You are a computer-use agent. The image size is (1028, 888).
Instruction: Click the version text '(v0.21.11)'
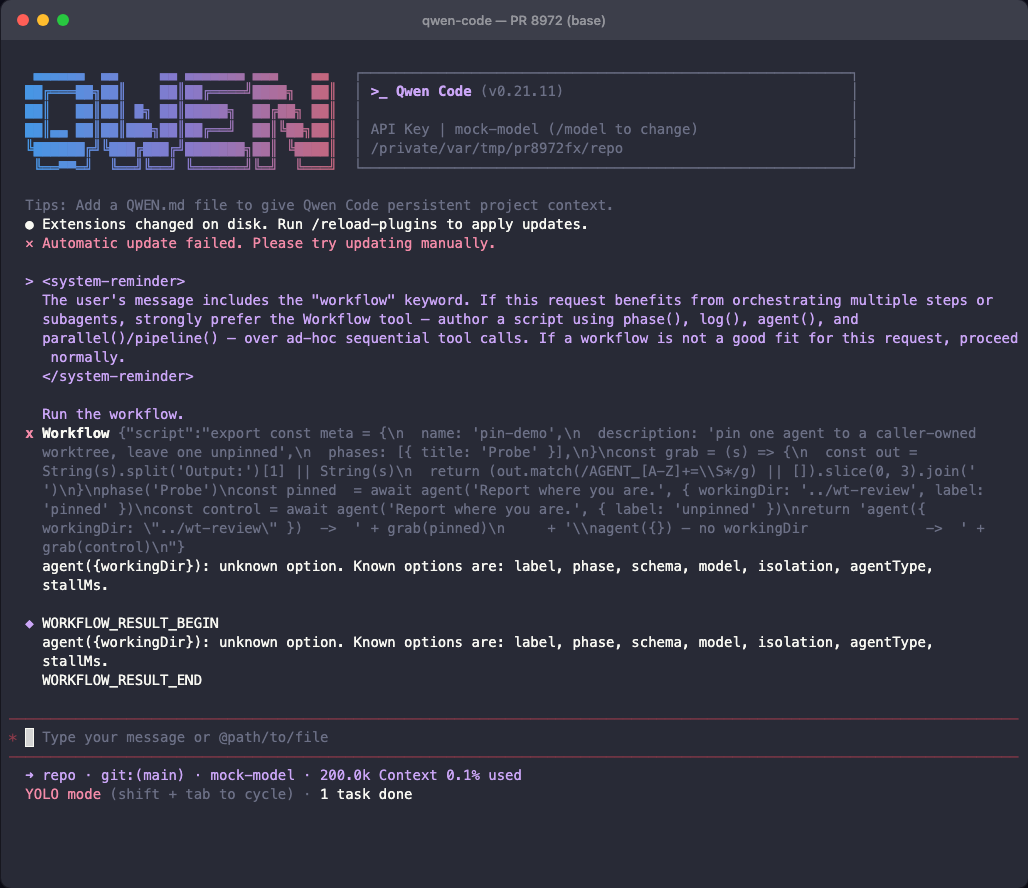coord(522,92)
